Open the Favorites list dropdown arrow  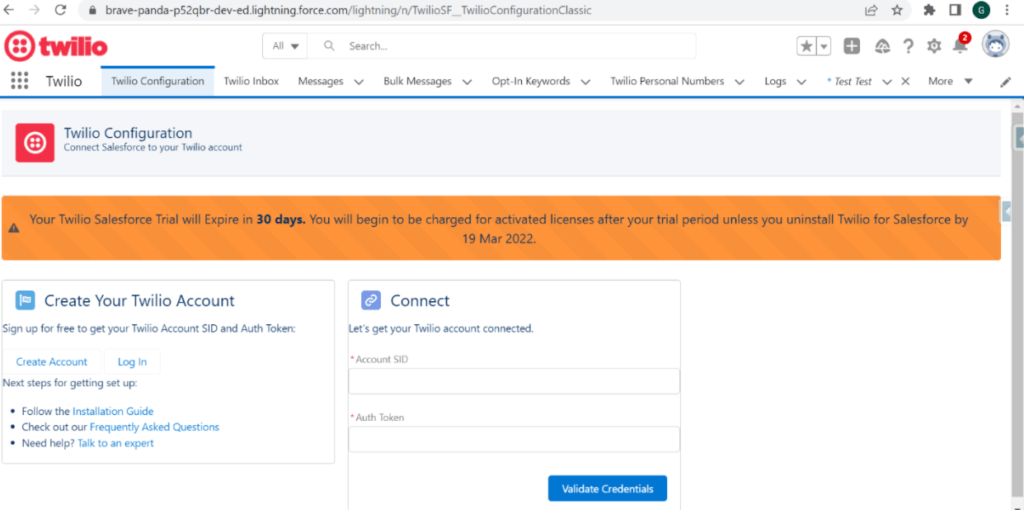[x=824, y=46]
